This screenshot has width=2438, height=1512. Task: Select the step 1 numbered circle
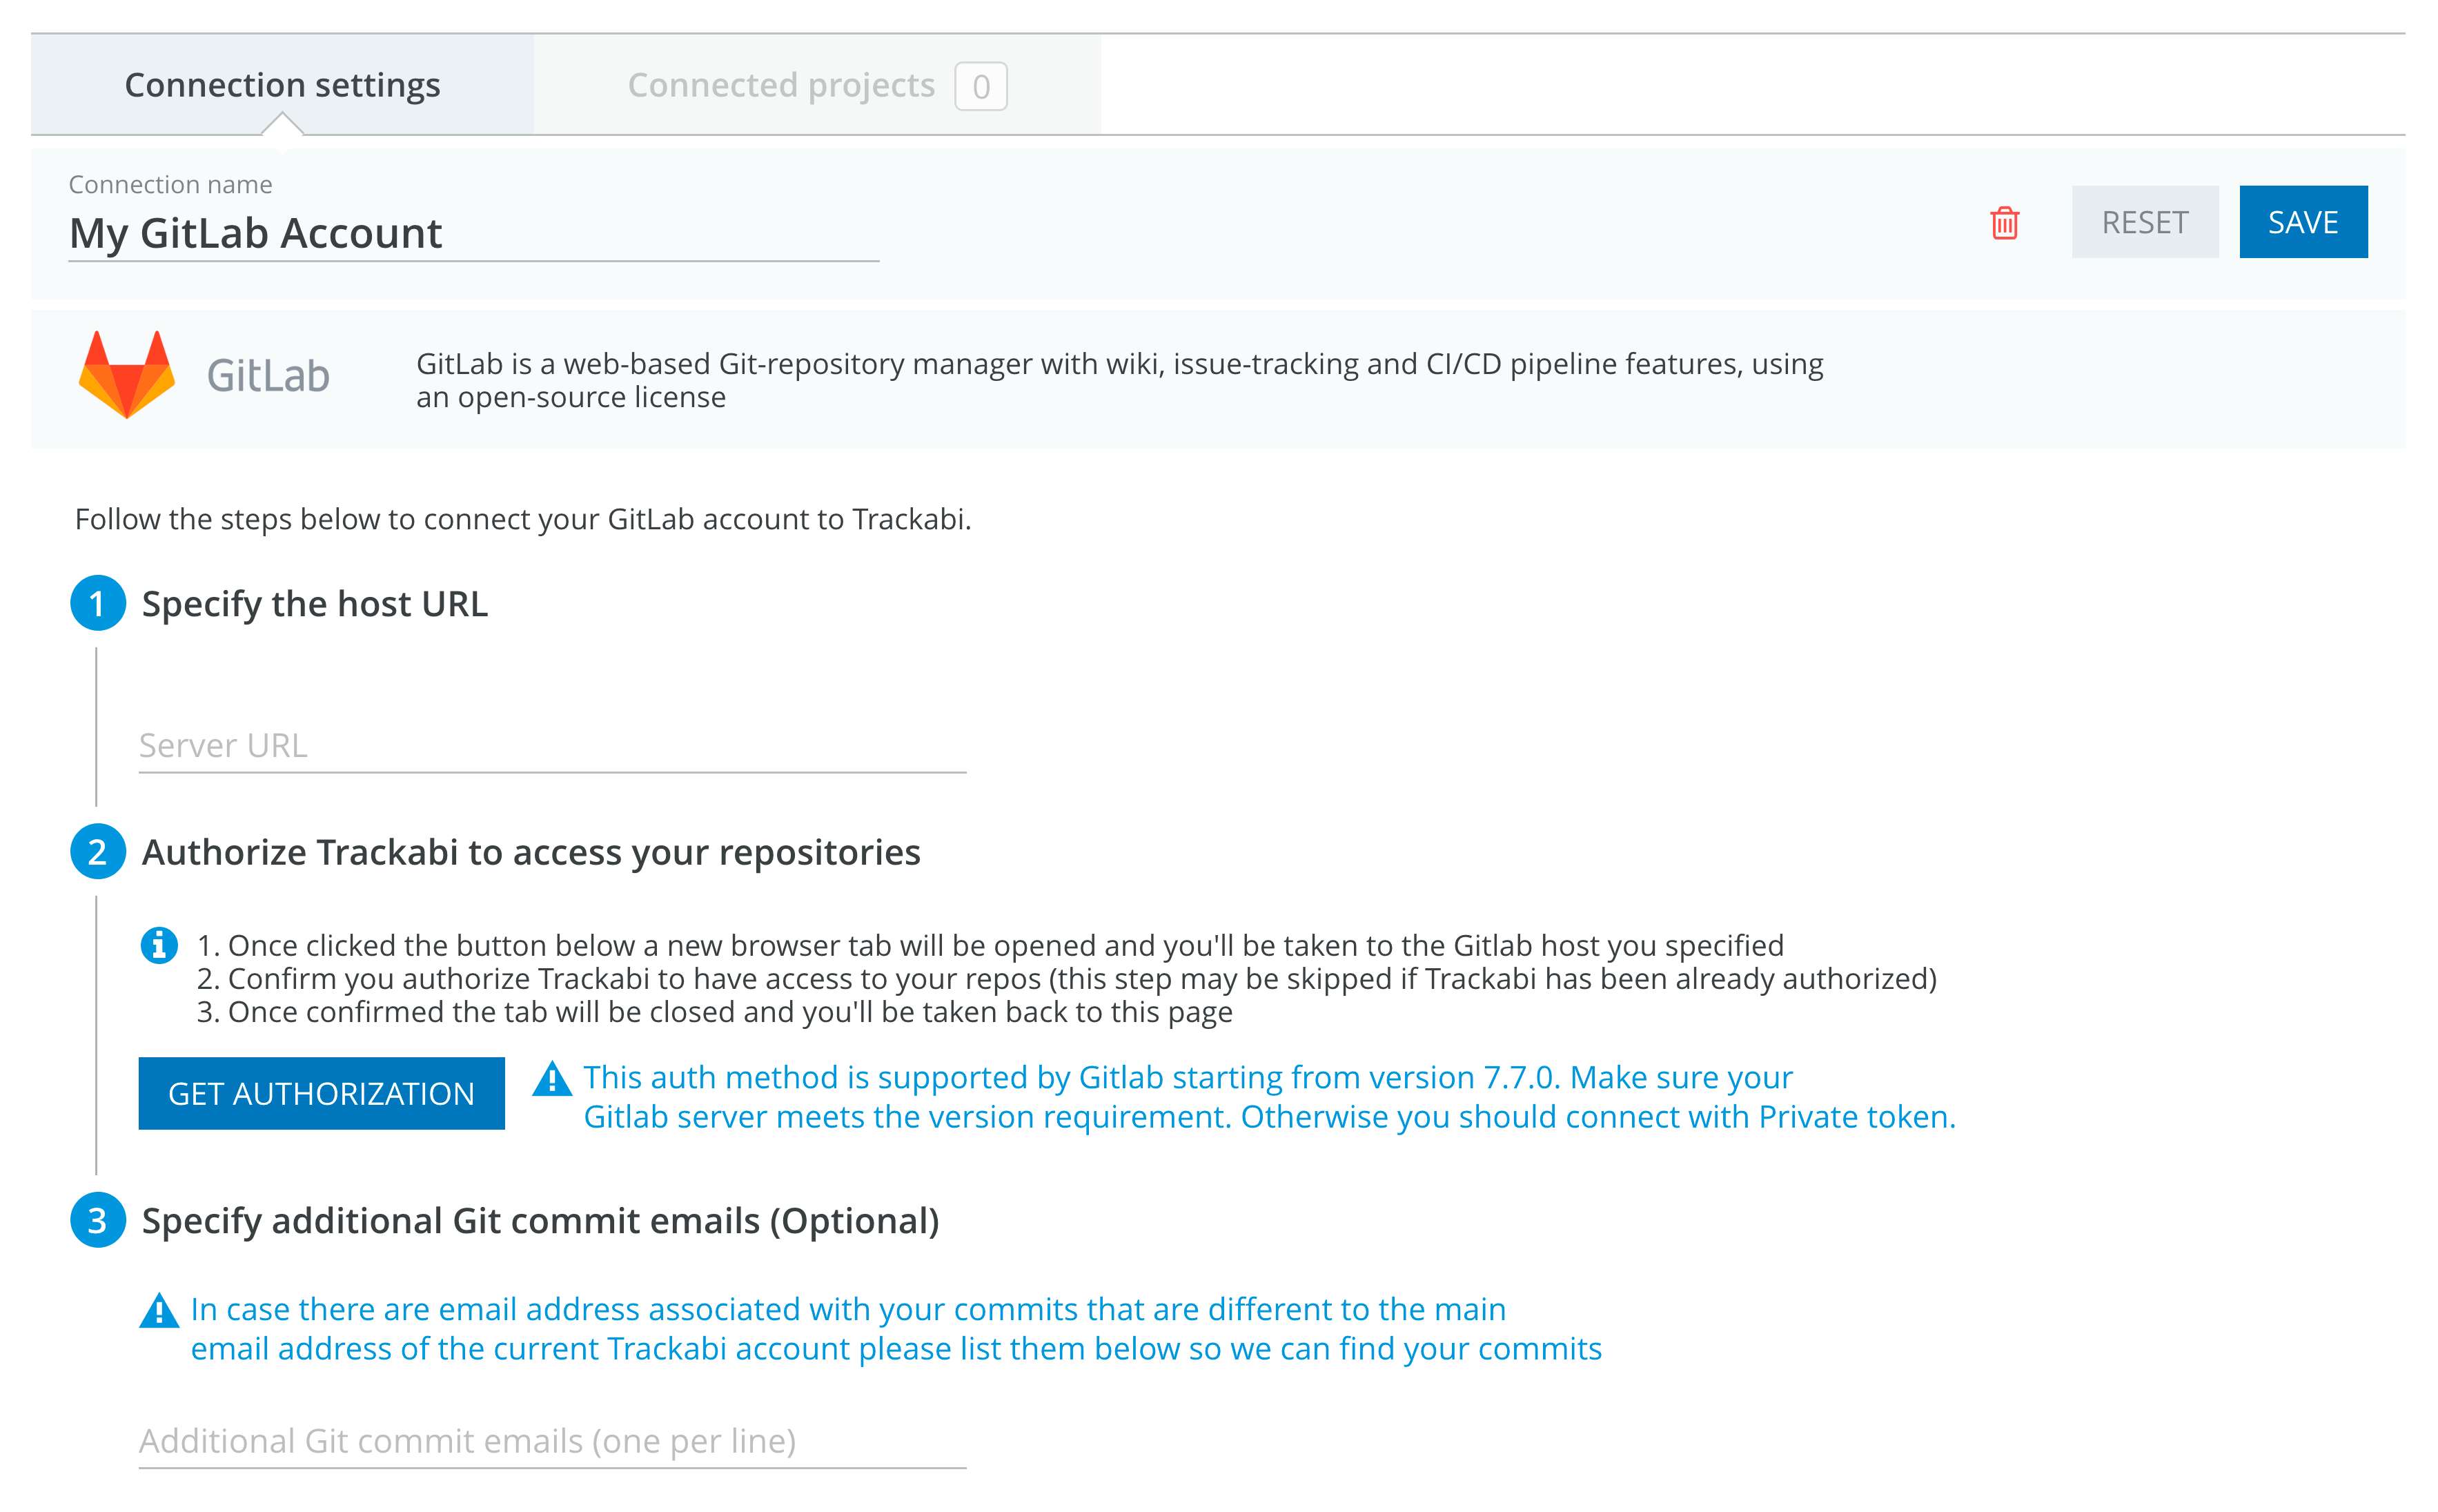tap(97, 602)
